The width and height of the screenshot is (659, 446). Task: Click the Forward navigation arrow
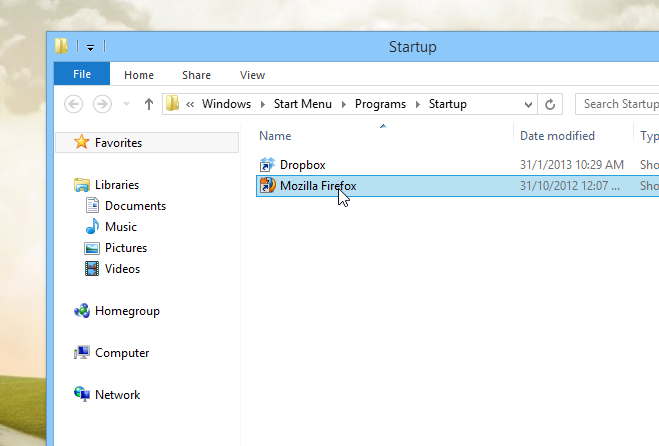102,104
